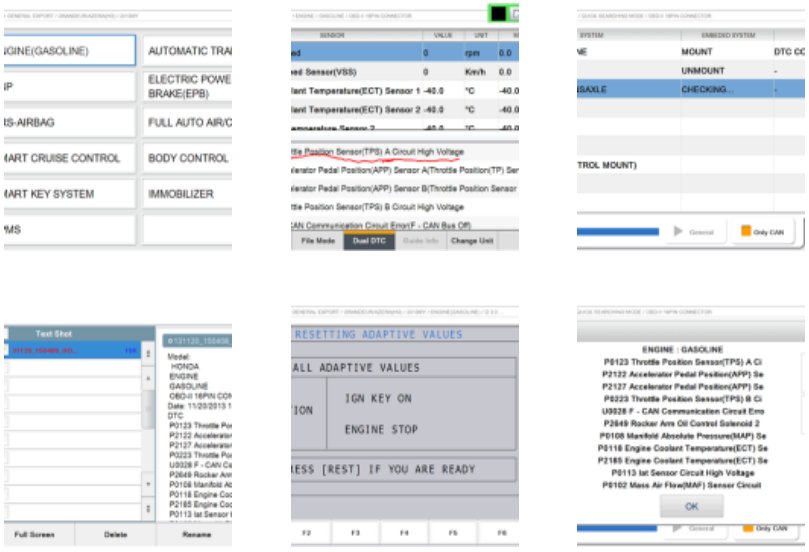Jump to top with Text Shot double-up arrow
The height and width of the screenshot is (552, 809).
[x=148, y=353]
